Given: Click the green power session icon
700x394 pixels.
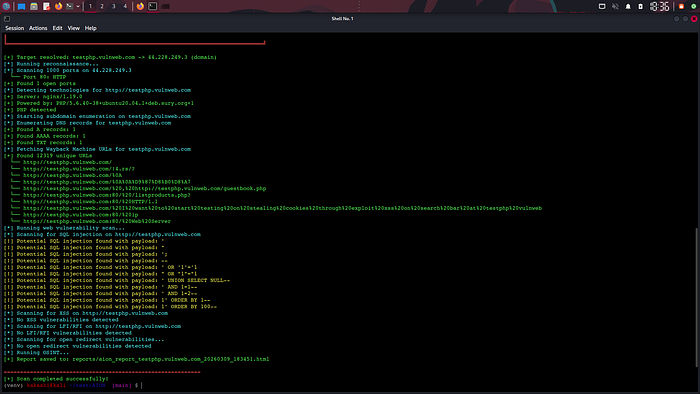Looking at the screenshot, I should point(694,6).
